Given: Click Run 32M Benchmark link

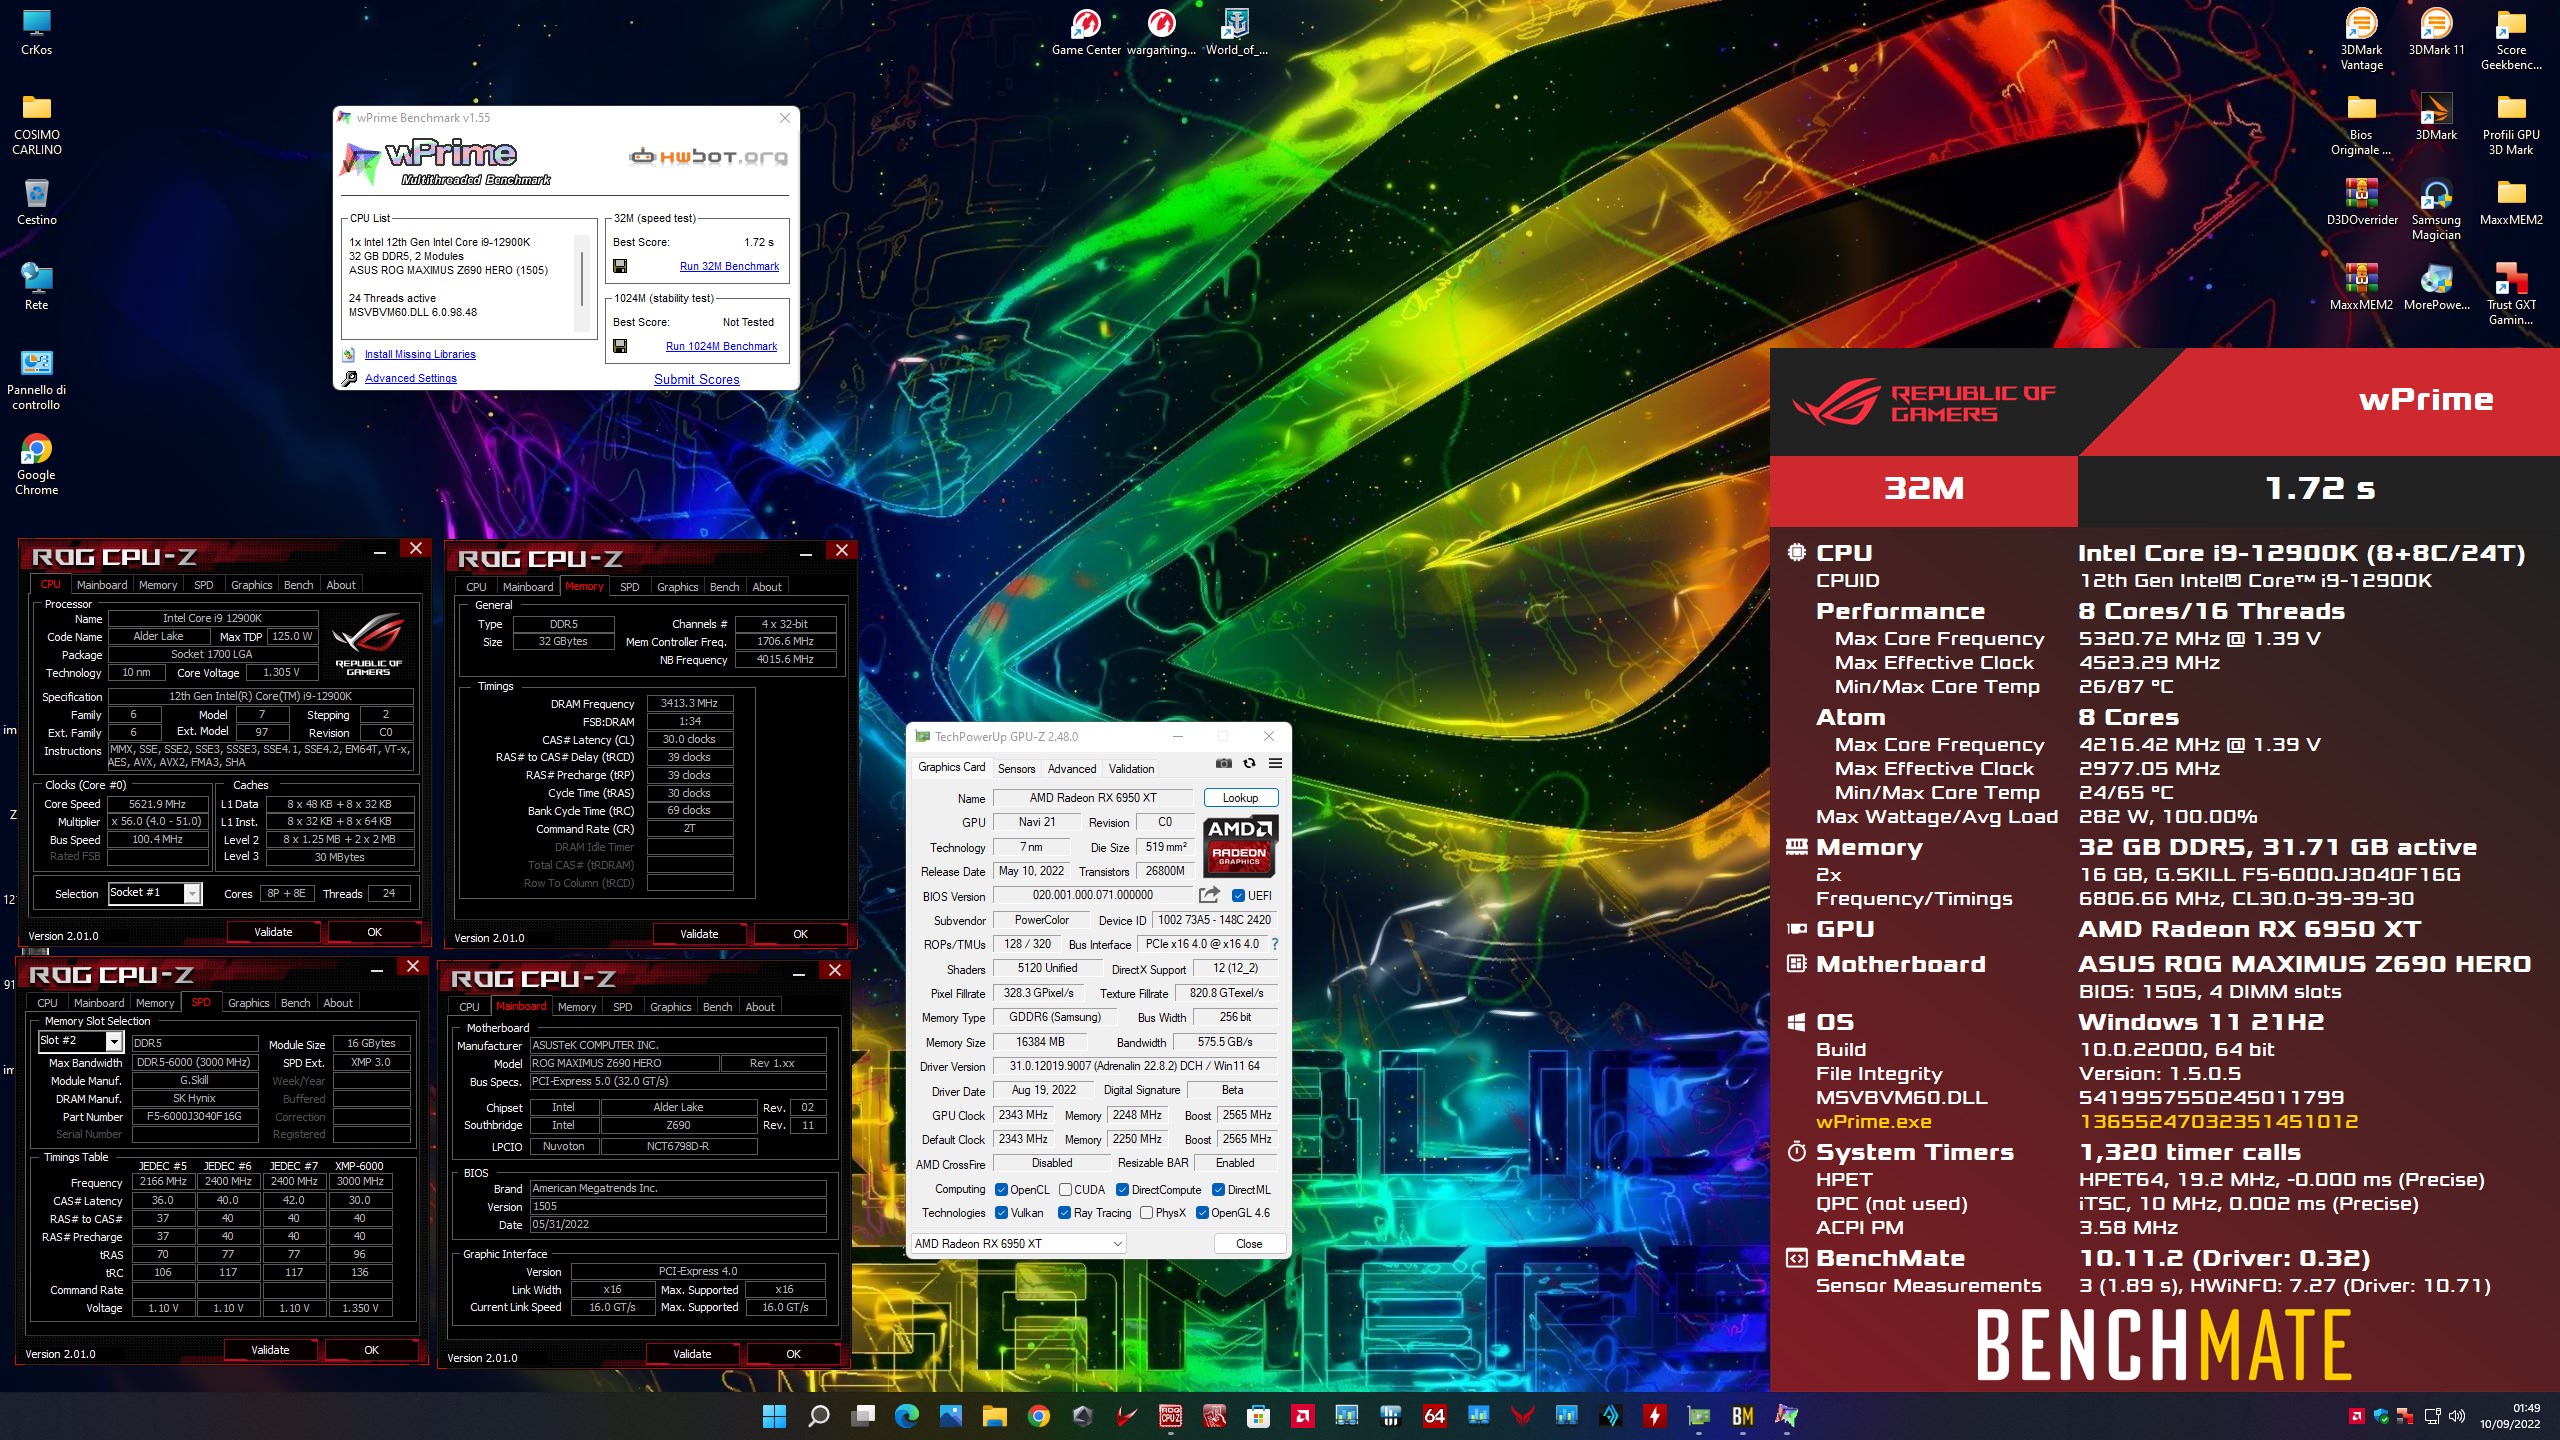Looking at the screenshot, I should click(729, 266).
